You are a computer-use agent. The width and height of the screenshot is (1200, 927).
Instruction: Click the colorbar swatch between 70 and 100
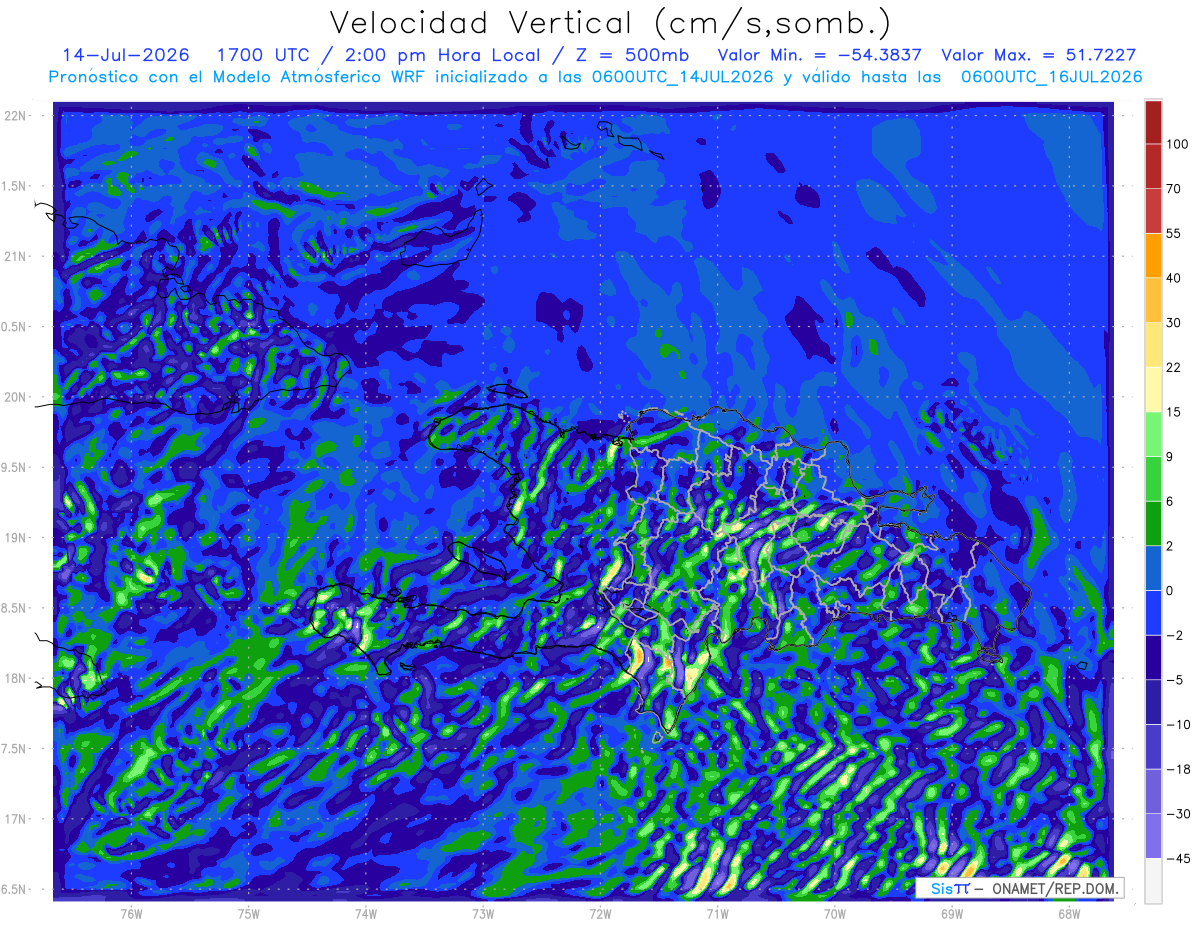click(x=1153, y=167)
